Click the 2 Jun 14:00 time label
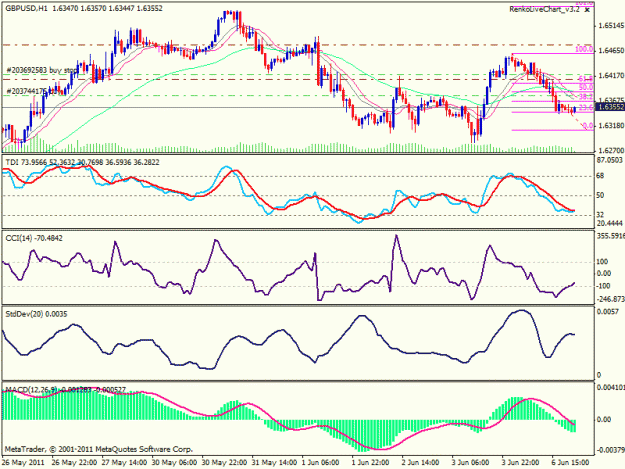The height and width of the screenshot is (469, 625). tap(423, 463)
